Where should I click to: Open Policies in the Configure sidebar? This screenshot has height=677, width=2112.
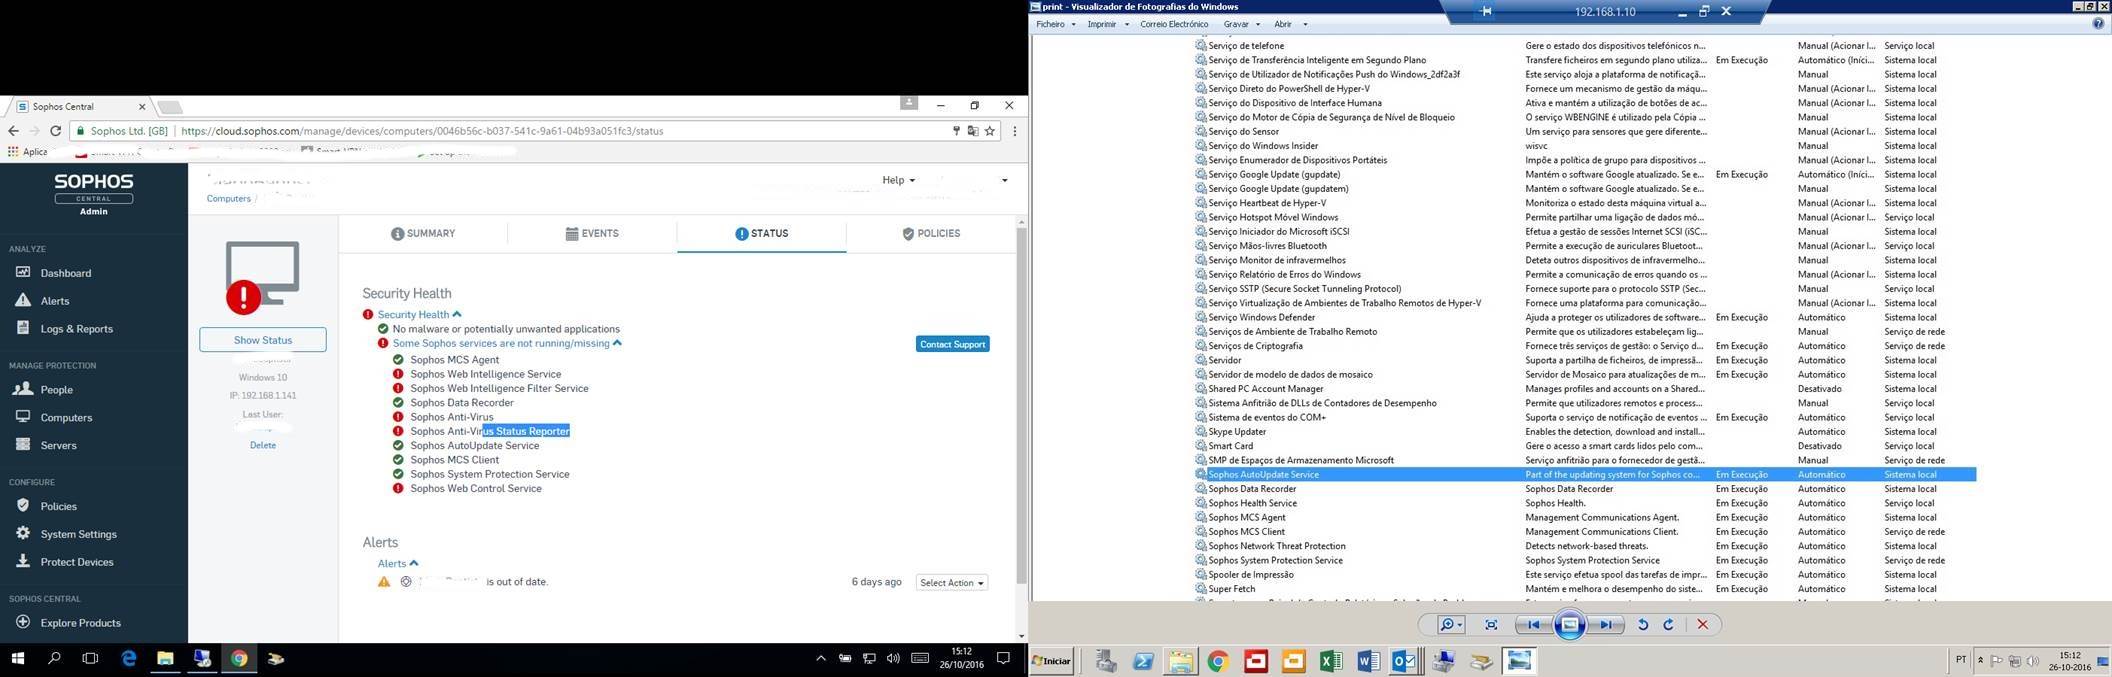click(x=58, y=507)
